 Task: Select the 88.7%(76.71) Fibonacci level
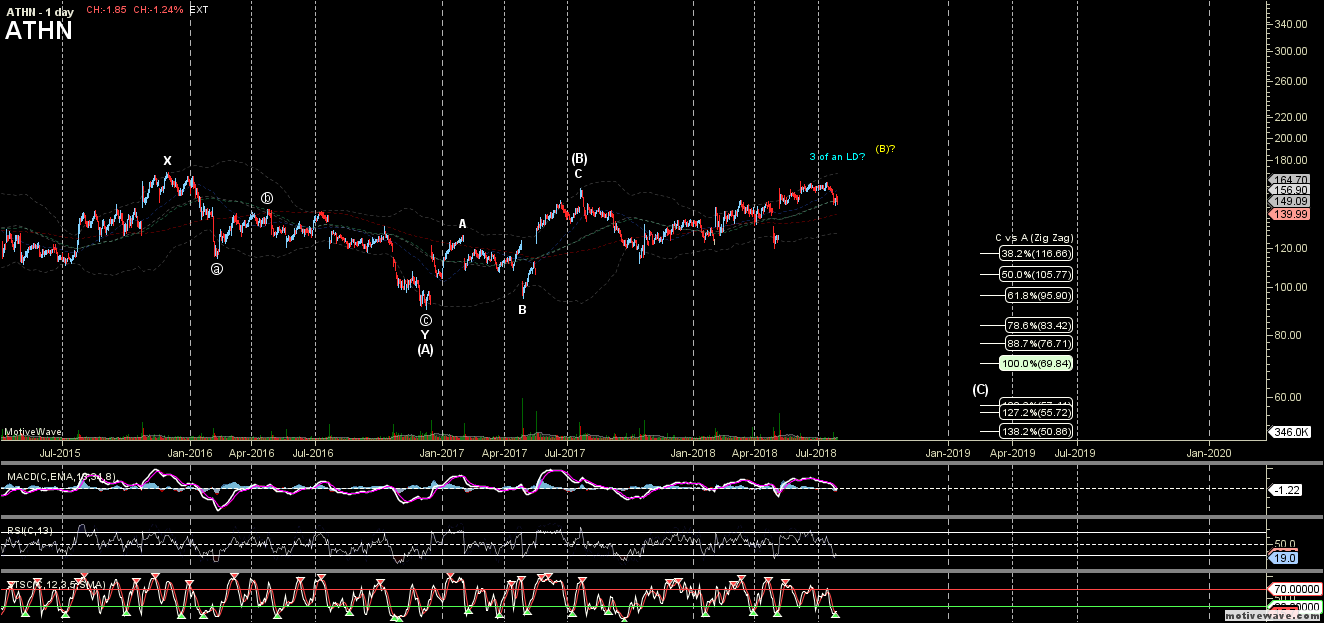pyautogui.click(x=1039, y=343)
